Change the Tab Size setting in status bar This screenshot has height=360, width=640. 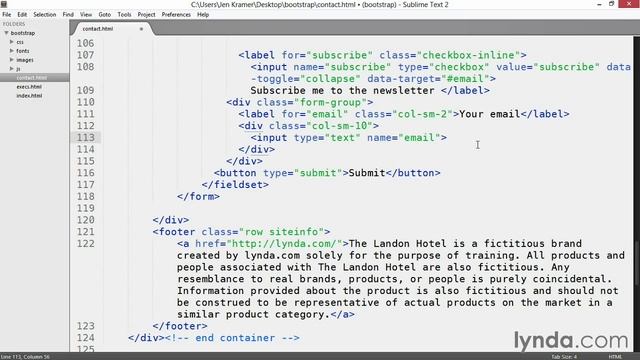pos(564,357)
